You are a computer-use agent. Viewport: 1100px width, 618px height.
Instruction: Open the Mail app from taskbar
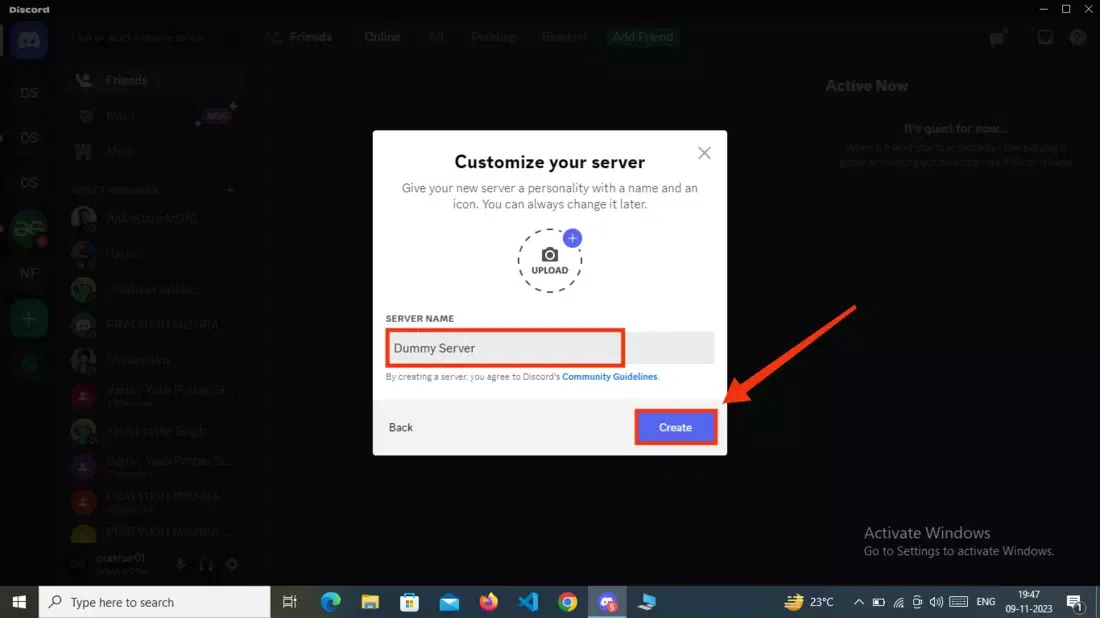click(x=449, y=602)
